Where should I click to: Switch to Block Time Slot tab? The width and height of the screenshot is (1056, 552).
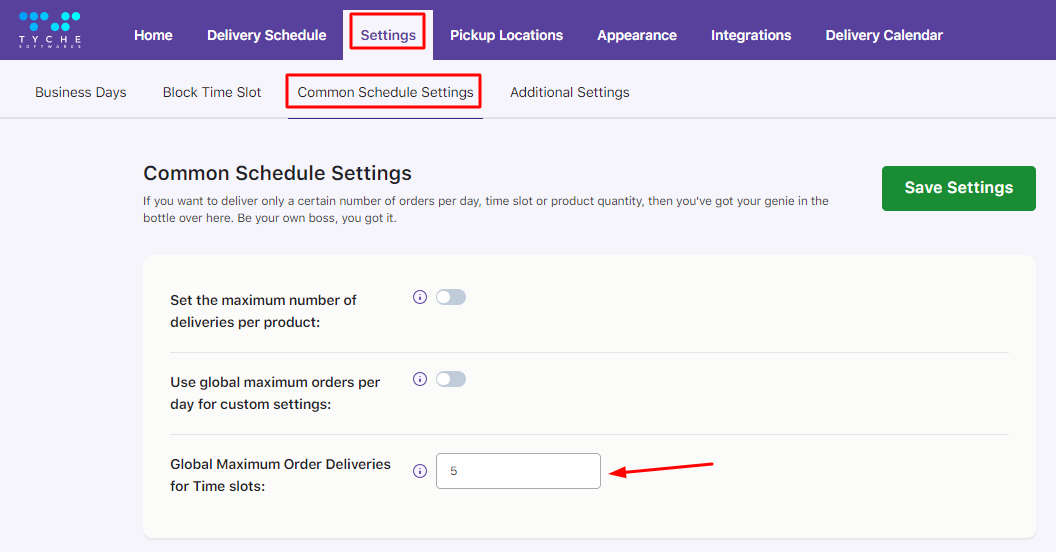tap(212, 92)
